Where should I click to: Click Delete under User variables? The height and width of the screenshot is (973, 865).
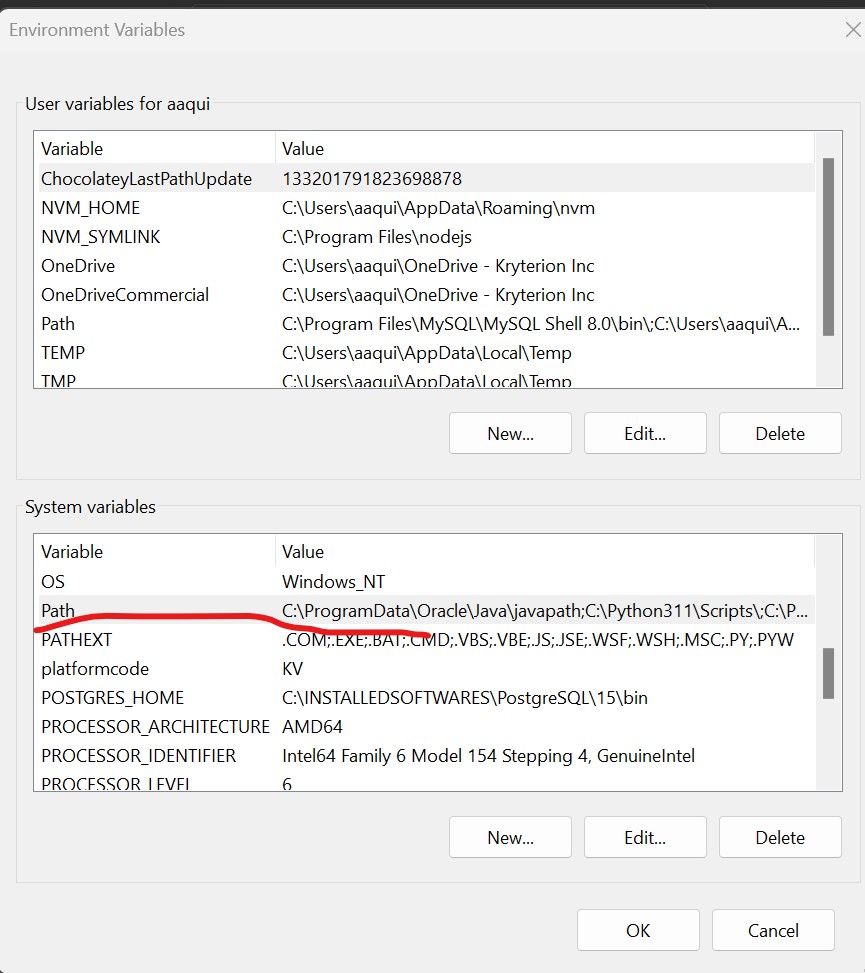click(780, 433)
